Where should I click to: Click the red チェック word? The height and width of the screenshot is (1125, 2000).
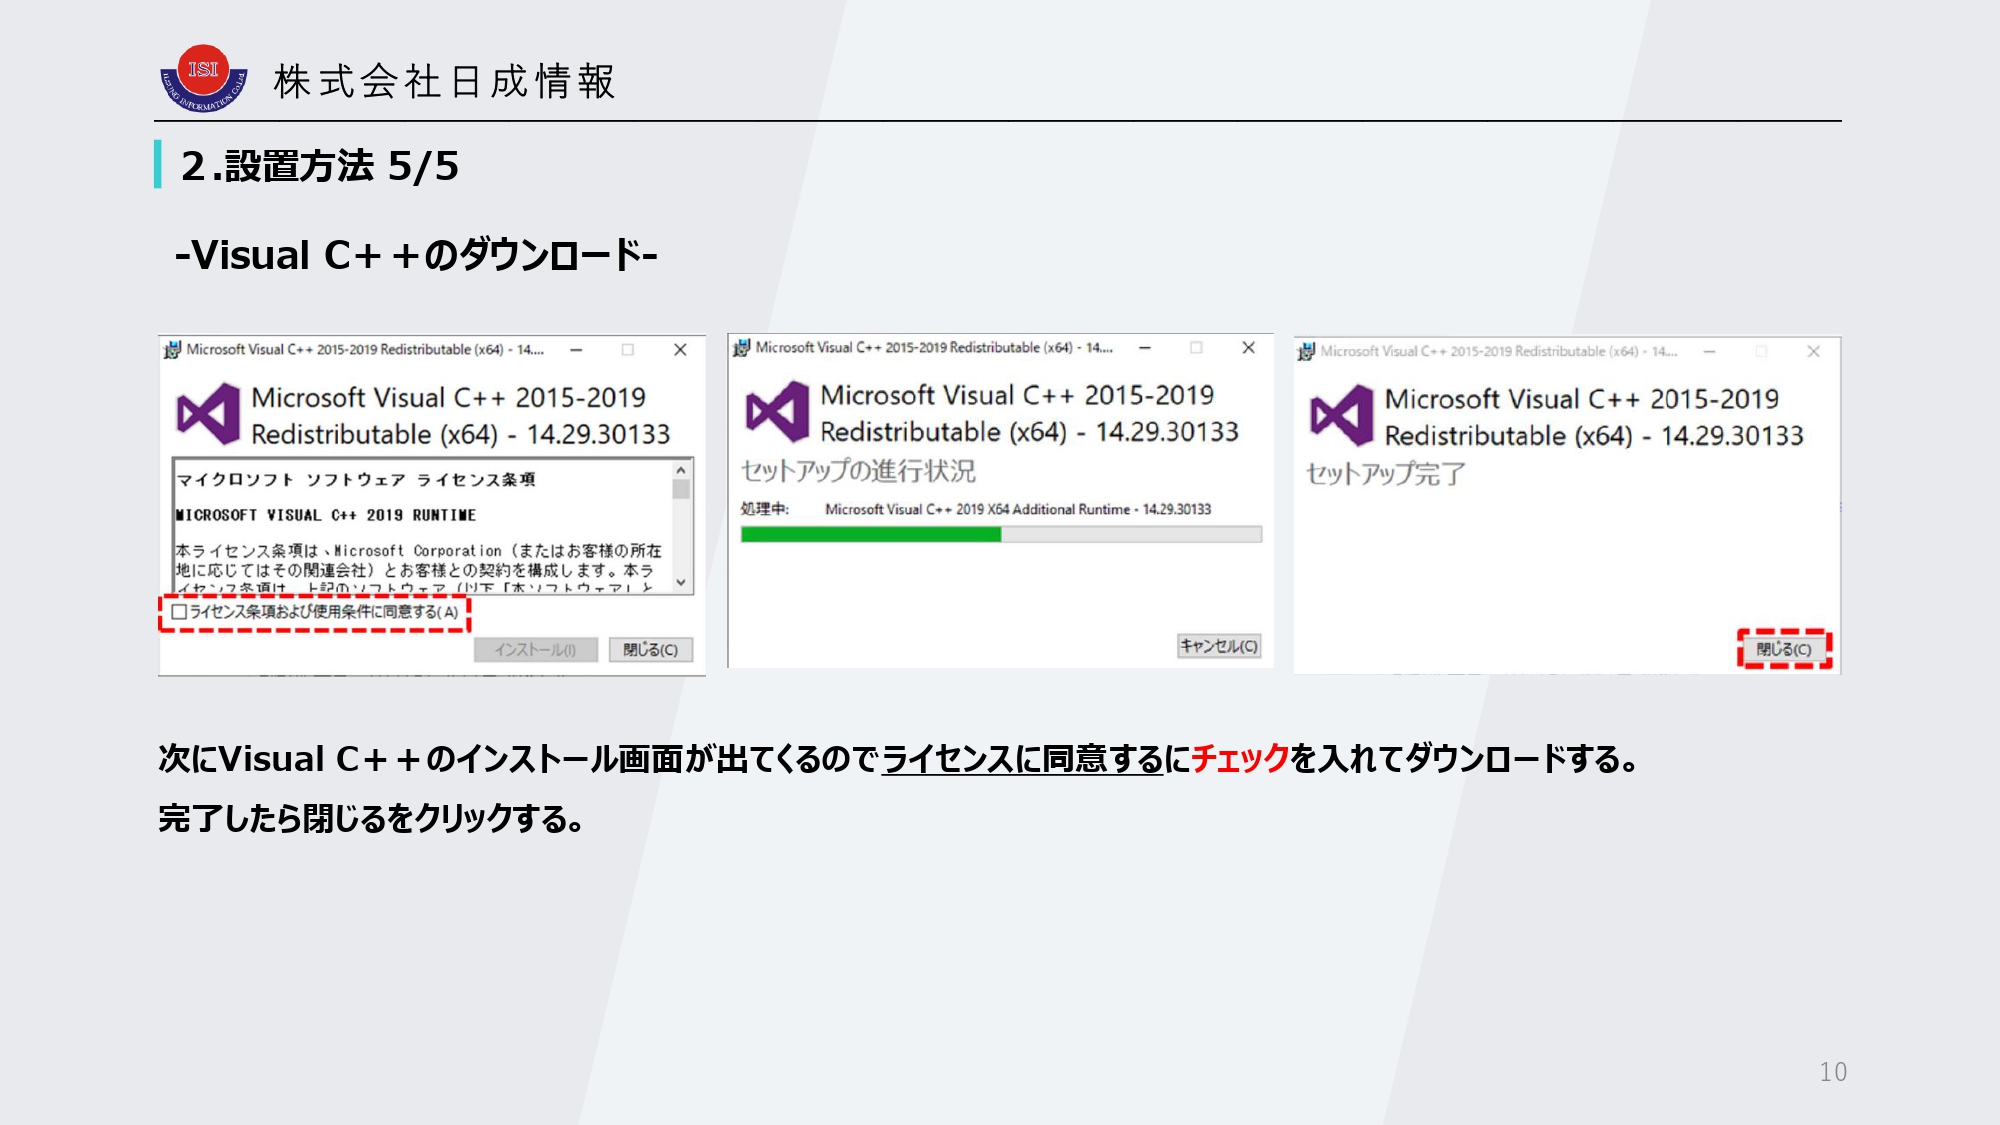click(x=1240, y=759)
